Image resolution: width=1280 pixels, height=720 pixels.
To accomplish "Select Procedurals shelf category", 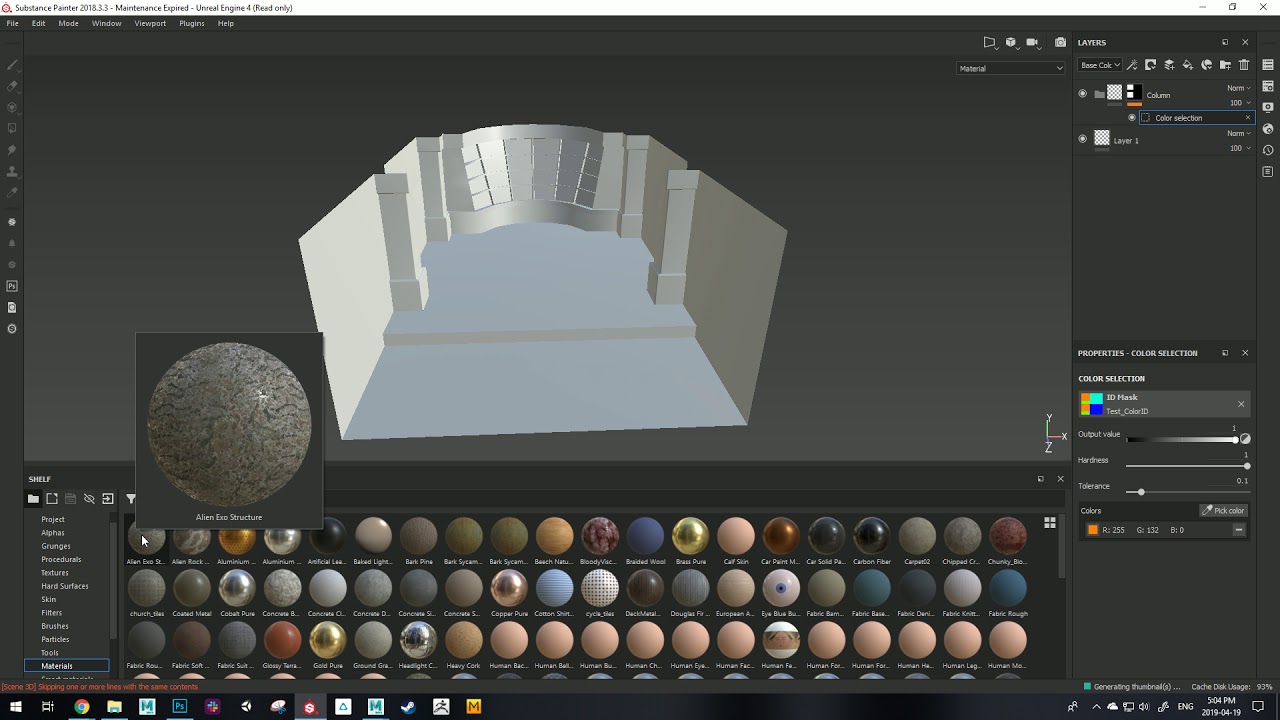I will pos(61,559).
